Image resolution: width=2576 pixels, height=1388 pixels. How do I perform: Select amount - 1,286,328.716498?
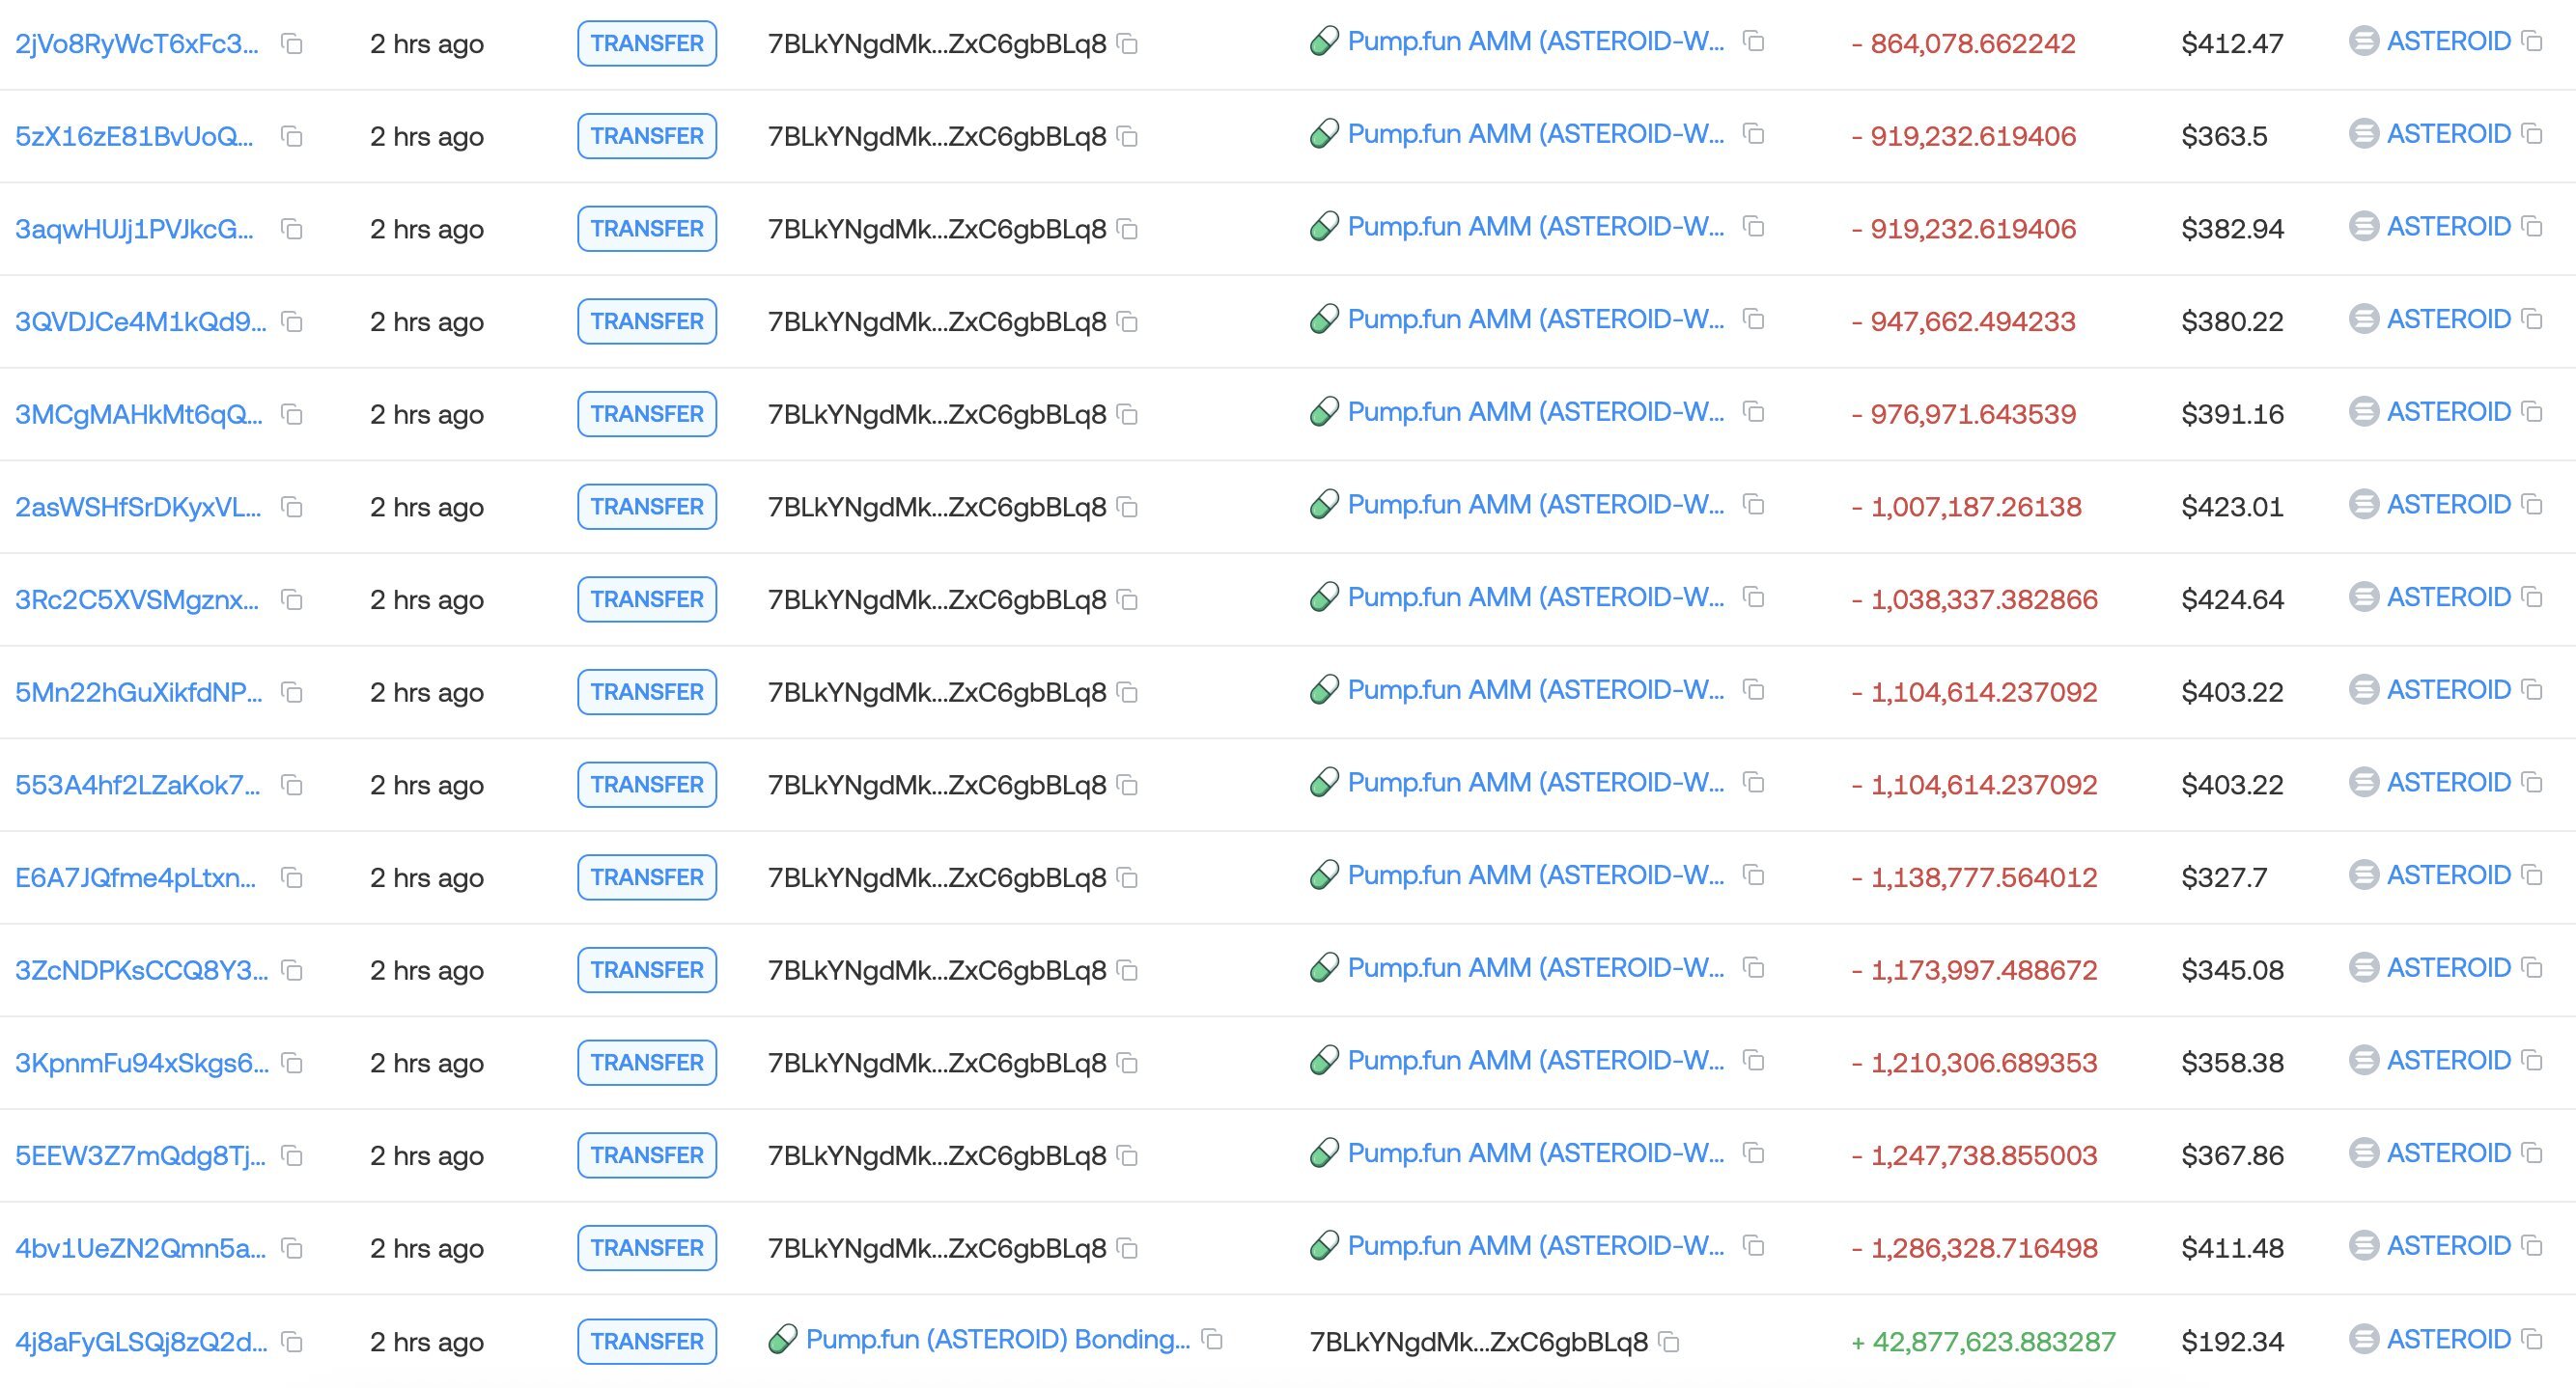pos(1974,1248)
